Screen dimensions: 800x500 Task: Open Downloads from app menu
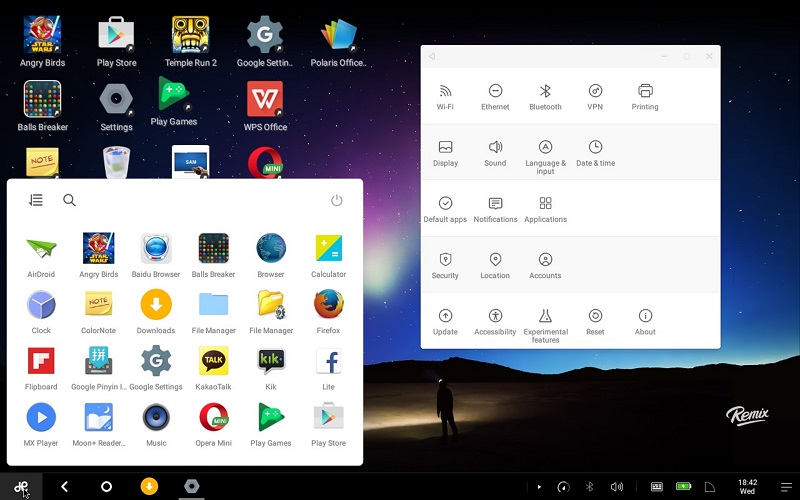(156, 311)
